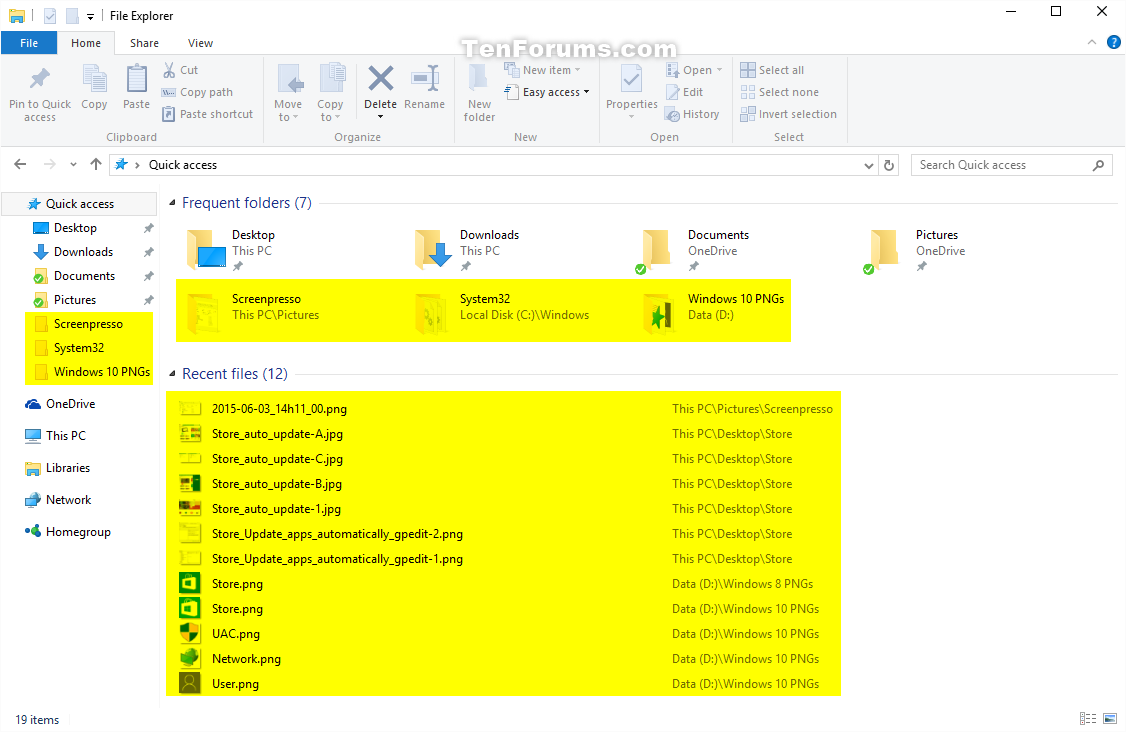Open the Easy access dropdown
This screenshot has height=732, width=1126.
(547, 92)
